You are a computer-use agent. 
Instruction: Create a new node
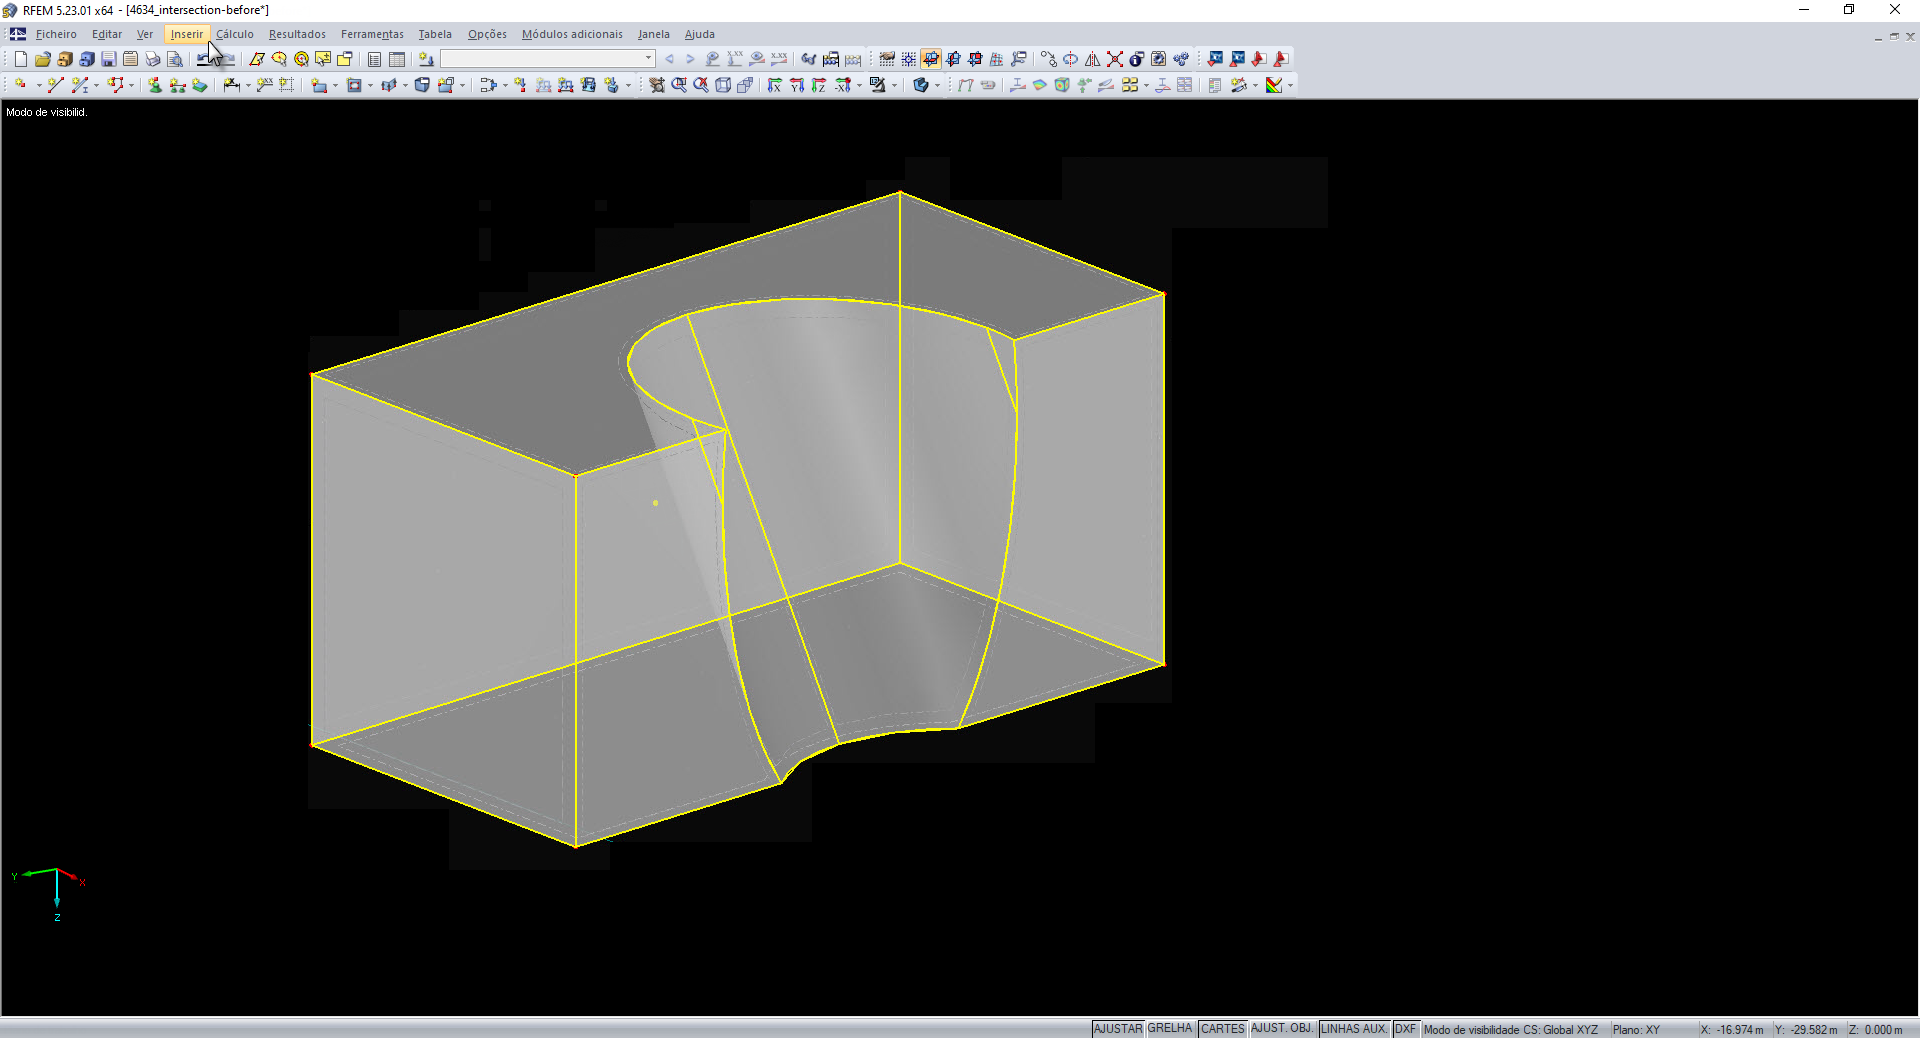(20, 85)
